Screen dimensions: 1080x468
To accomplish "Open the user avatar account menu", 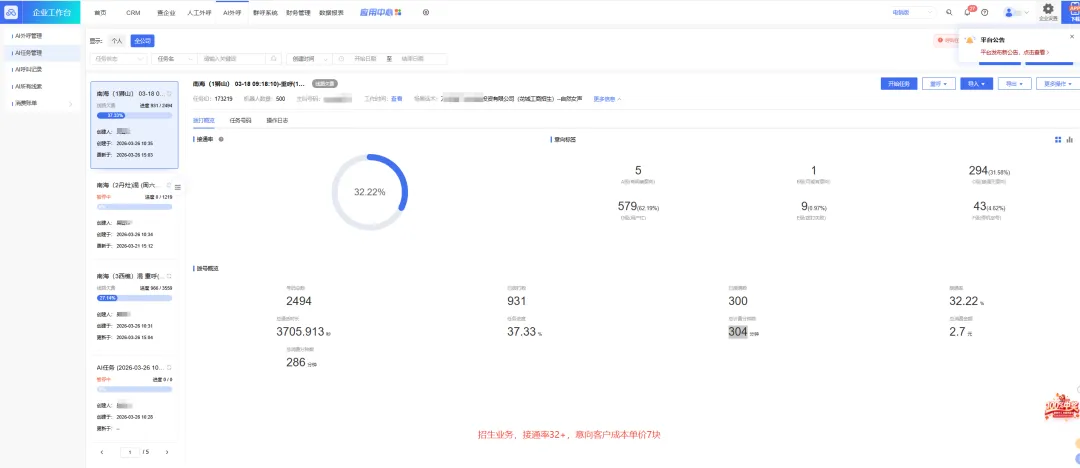I will pyautogui.click(x=1017, y=12).
